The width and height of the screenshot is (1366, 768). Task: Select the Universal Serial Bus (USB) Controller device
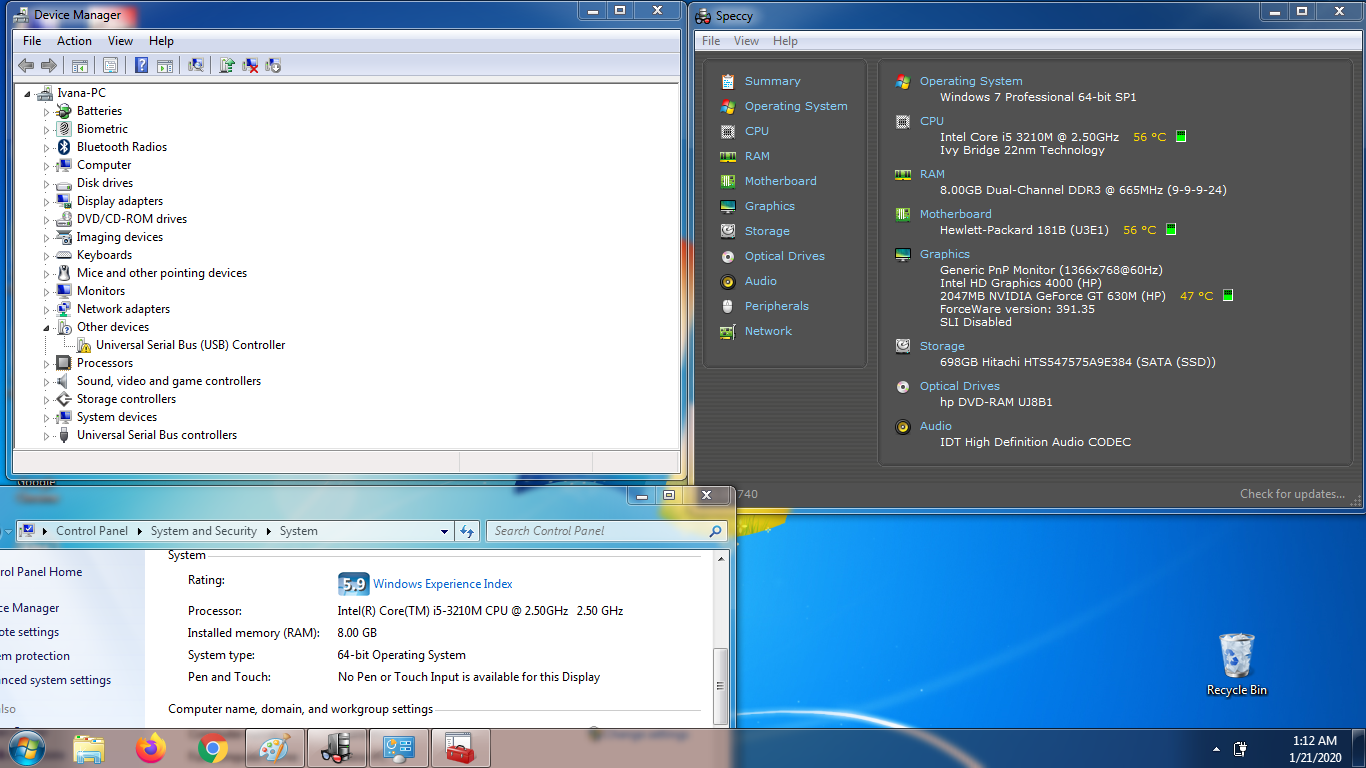coord(190,345)
